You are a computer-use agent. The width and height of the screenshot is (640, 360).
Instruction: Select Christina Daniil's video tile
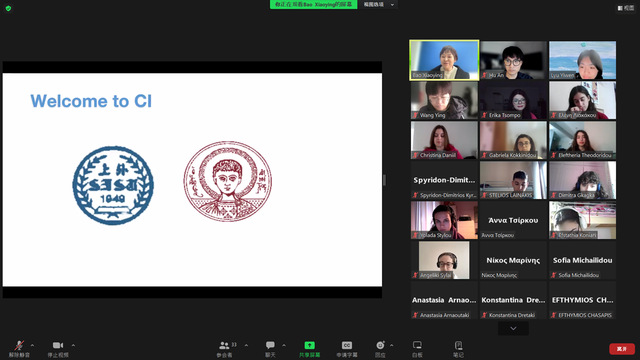pos(444,140)
